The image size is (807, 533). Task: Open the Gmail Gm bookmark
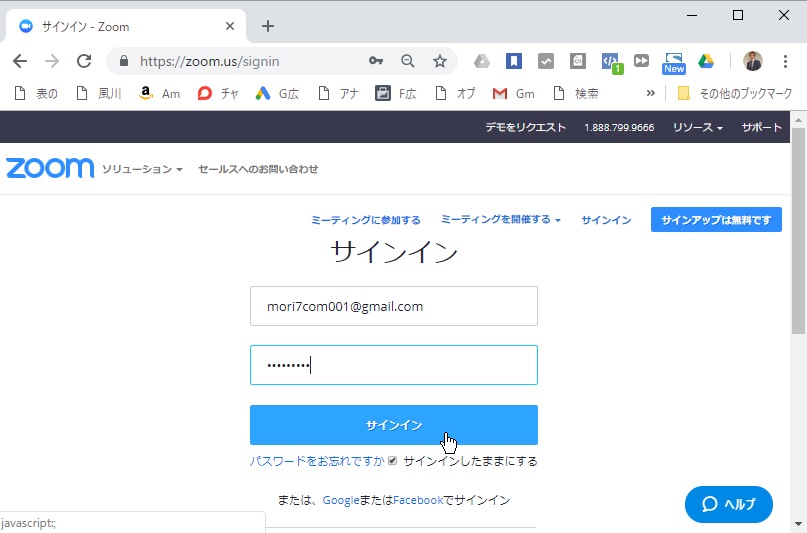(514, 94)
